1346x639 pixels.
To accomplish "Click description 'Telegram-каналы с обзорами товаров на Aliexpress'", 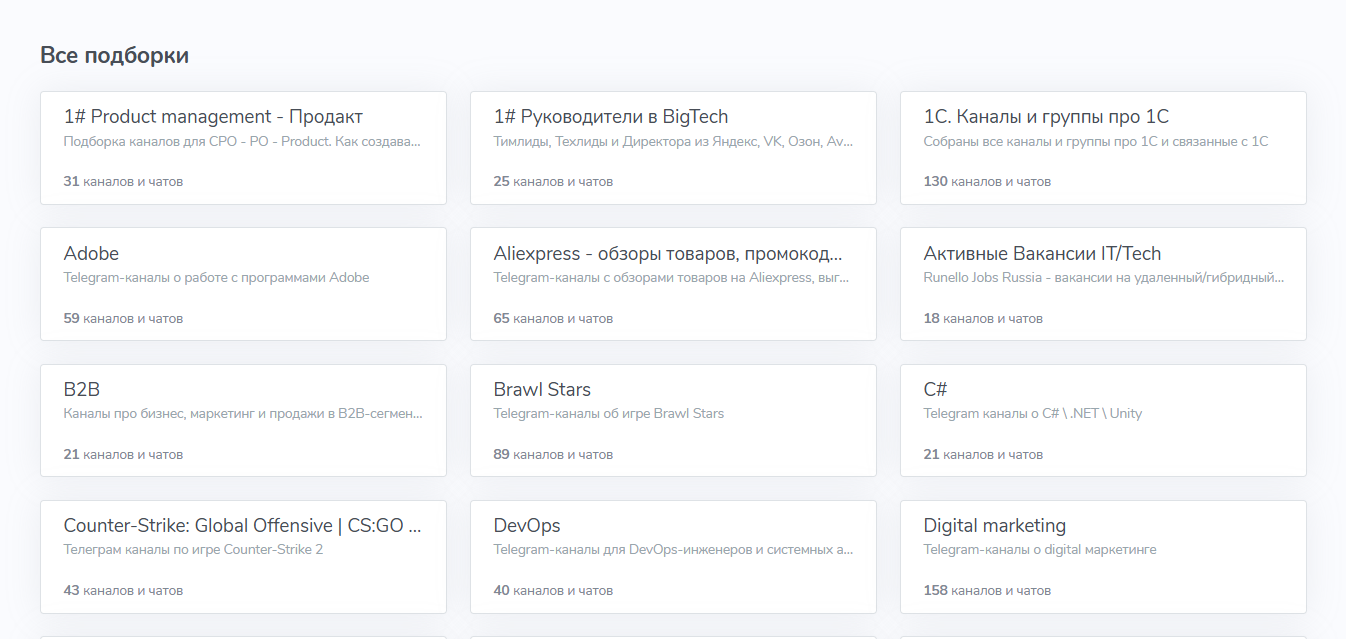I will tap(673, 277).
